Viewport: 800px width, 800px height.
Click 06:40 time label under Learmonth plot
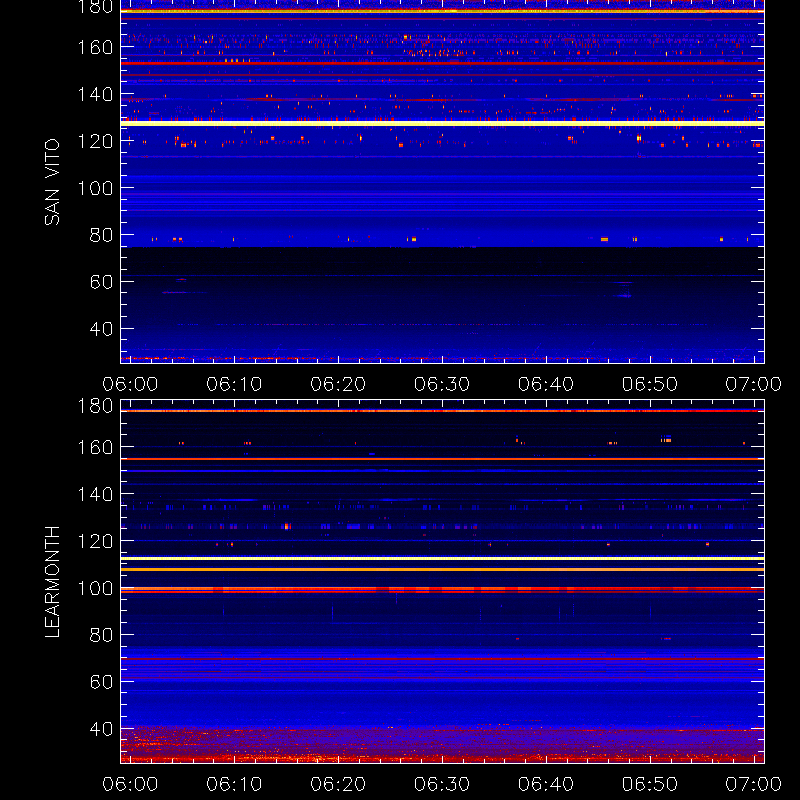[546, 784]
